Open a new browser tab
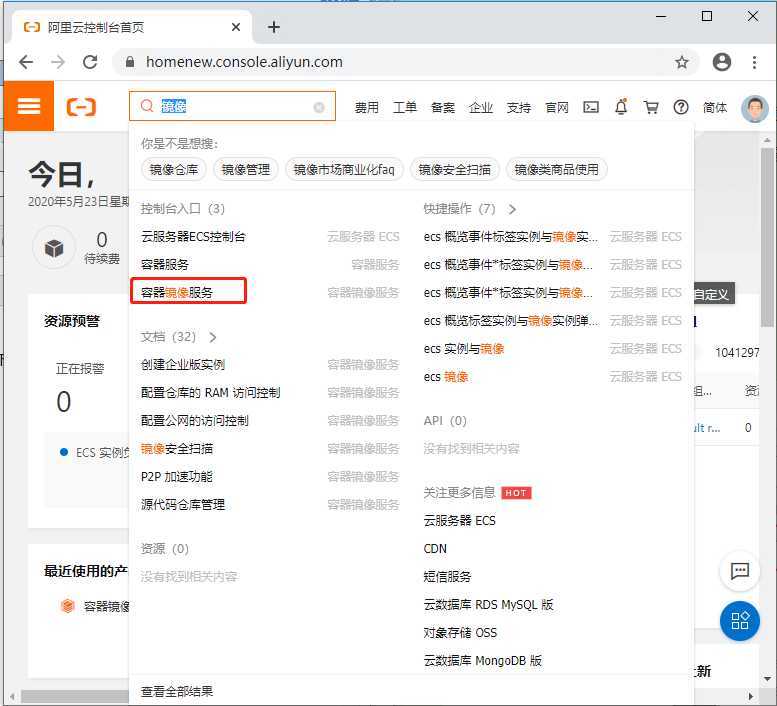The height and width of the screenshot is (706, 777). (274, 27)
